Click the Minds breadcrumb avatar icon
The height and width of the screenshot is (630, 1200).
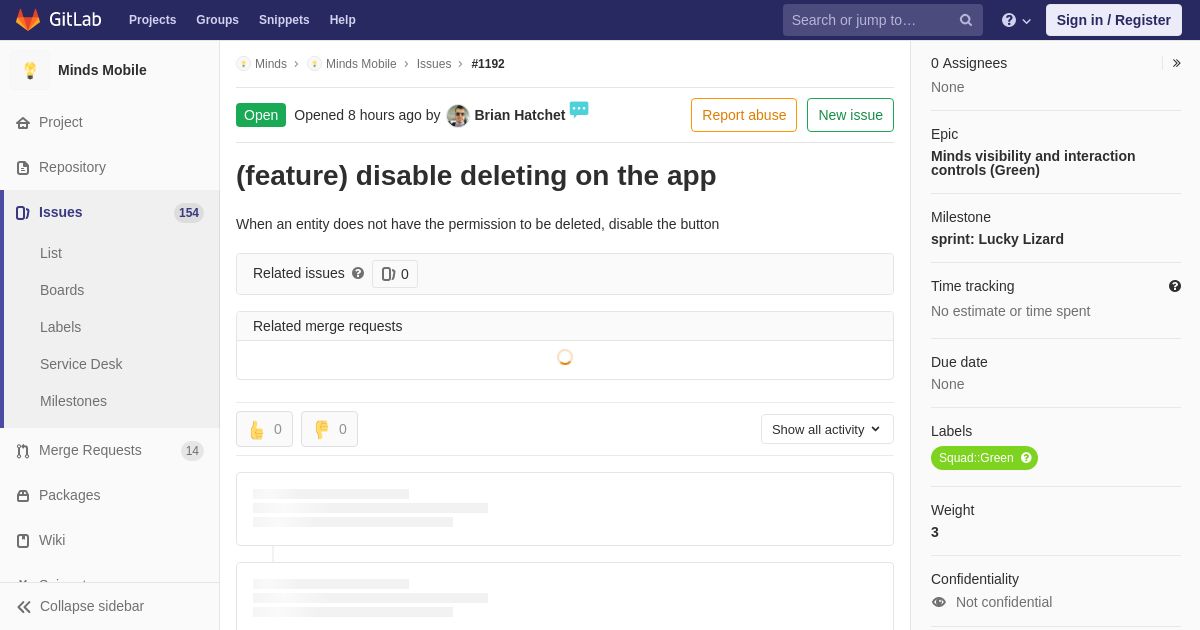coord(243,64)
